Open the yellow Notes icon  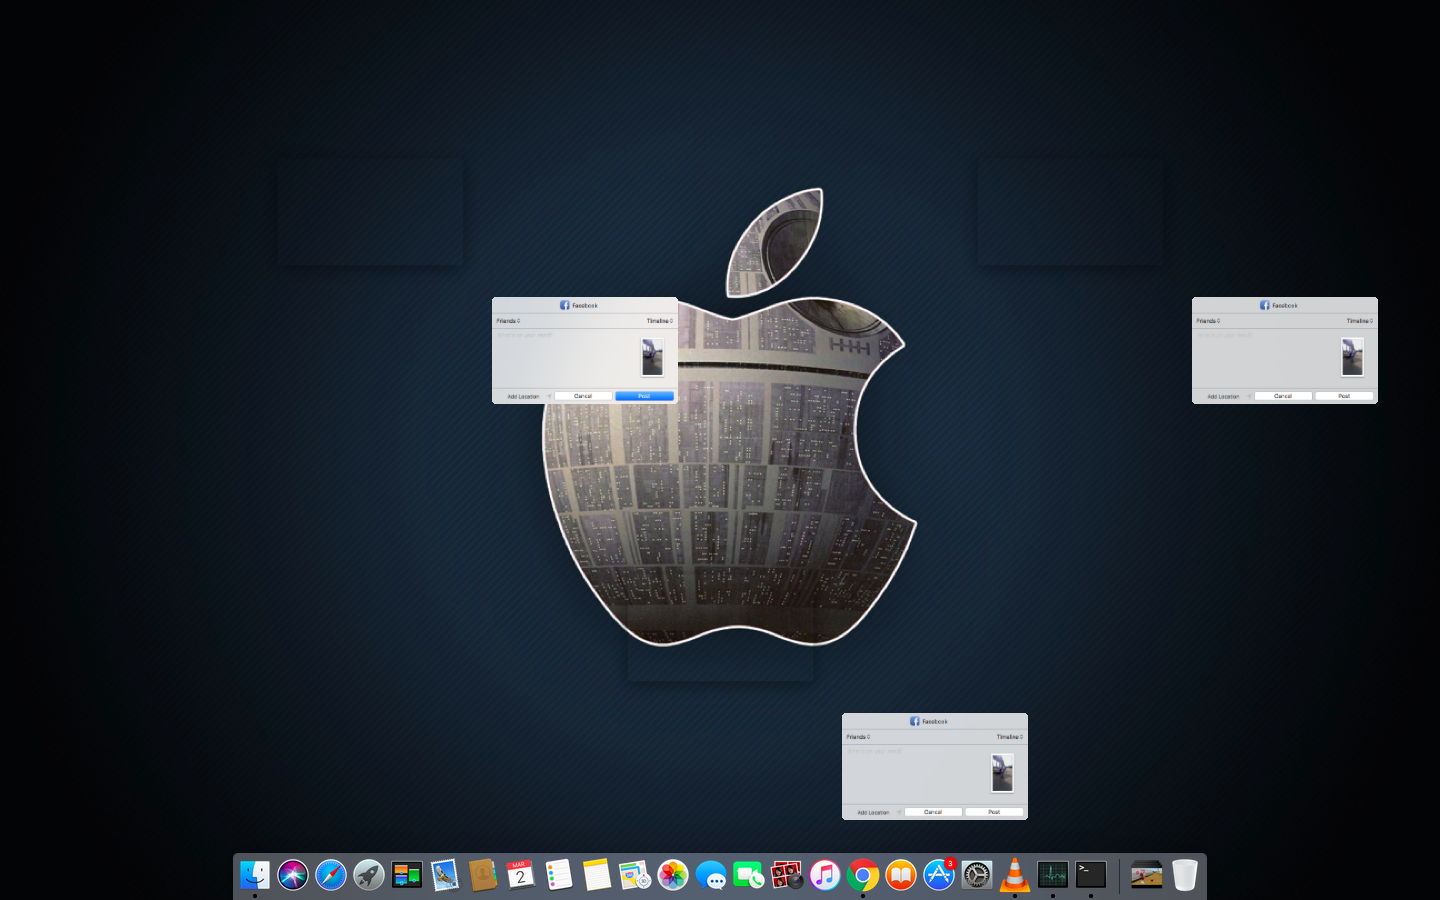(x=597, y=875)
